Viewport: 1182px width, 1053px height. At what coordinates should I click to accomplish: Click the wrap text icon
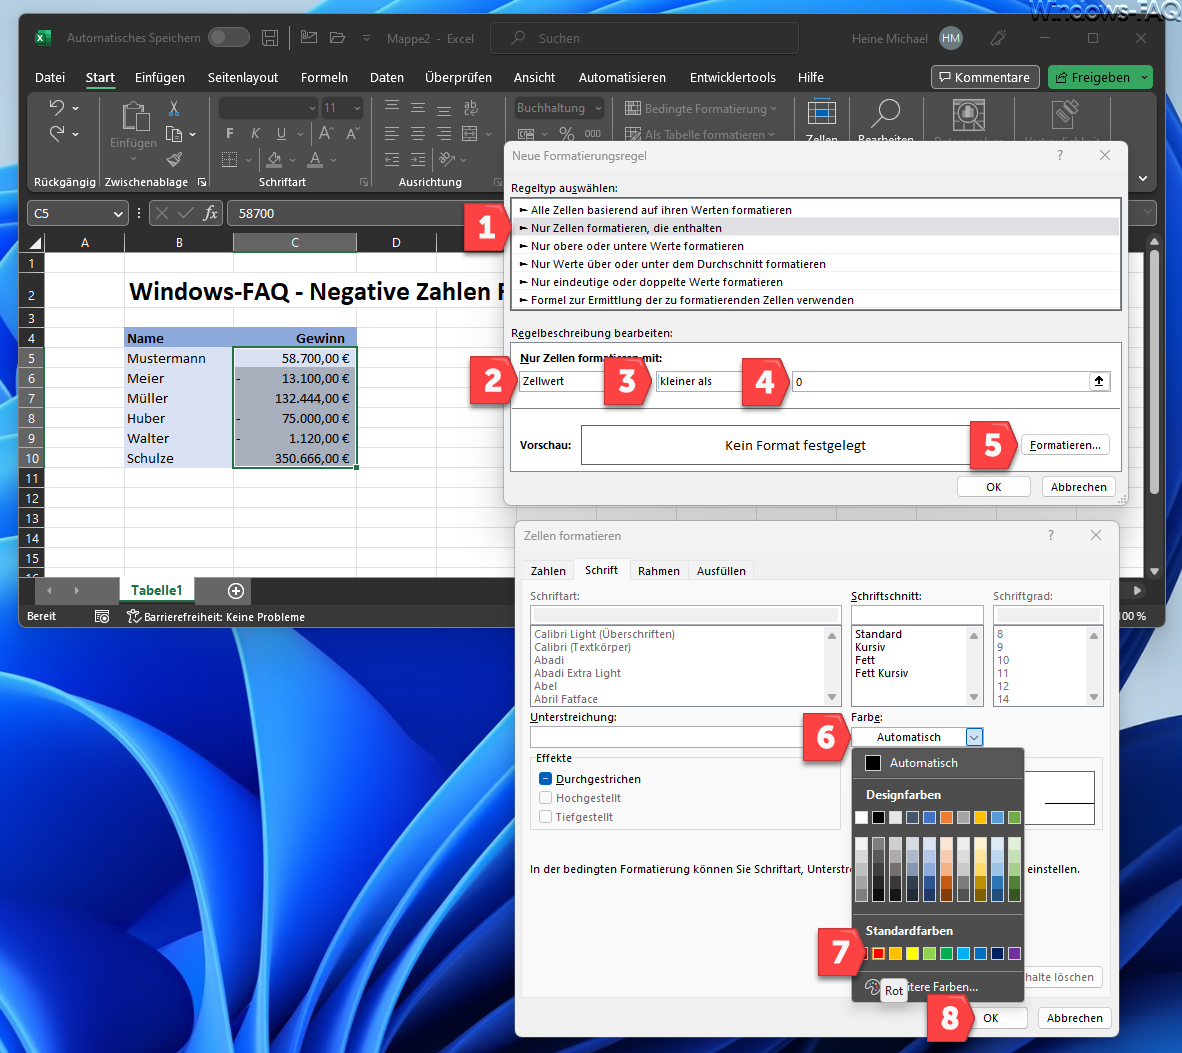point(471,108)
